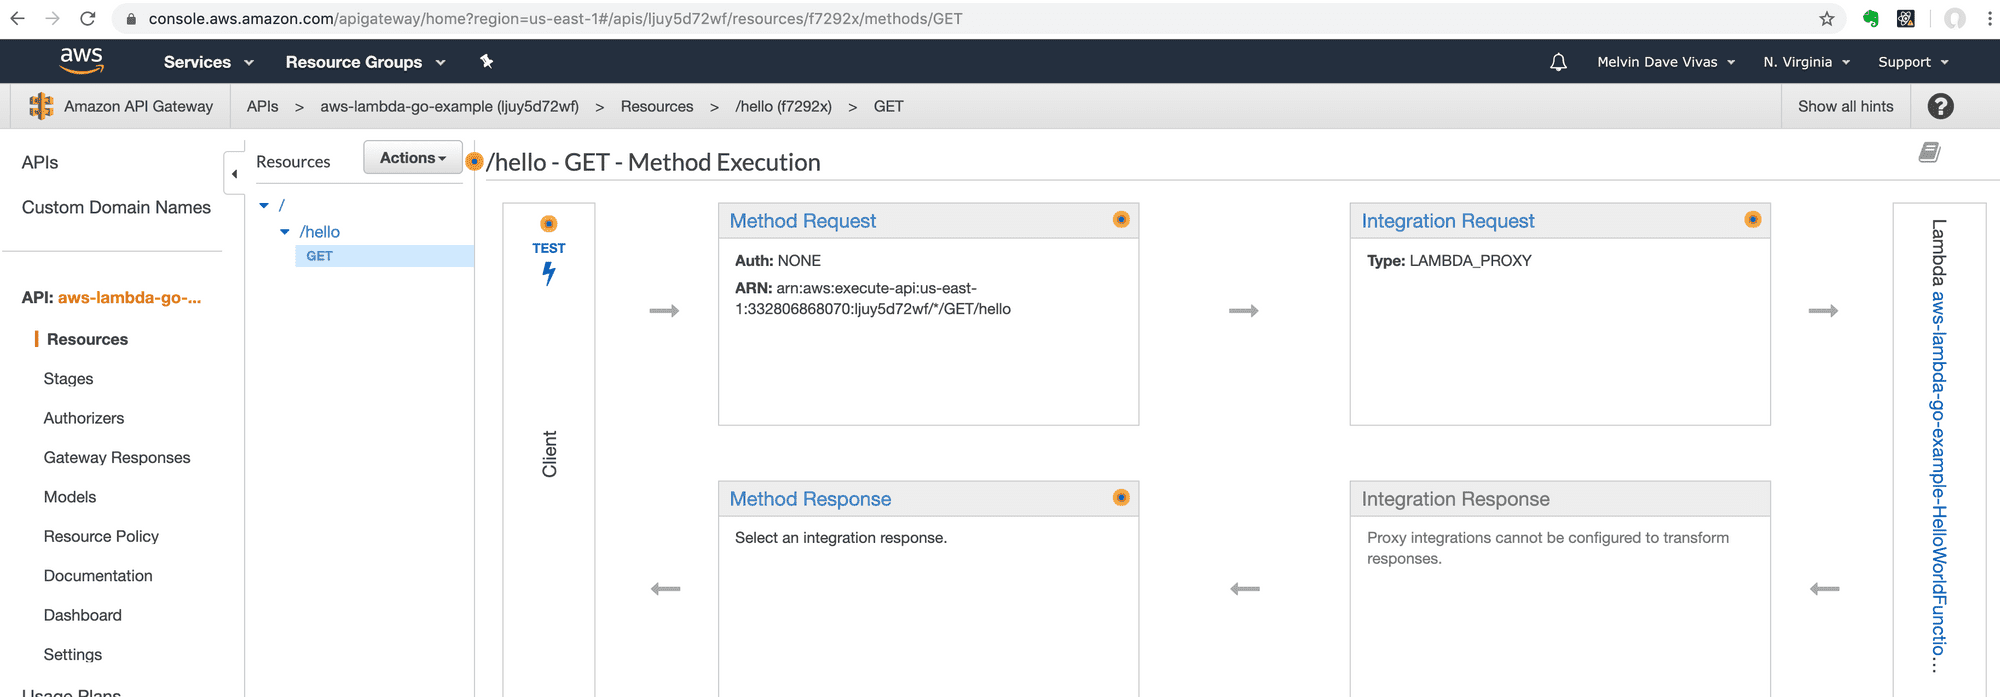Open Resource Policy in the sidebar
Viewport: 2000px width, 697px height.
(x=101, y=536)
